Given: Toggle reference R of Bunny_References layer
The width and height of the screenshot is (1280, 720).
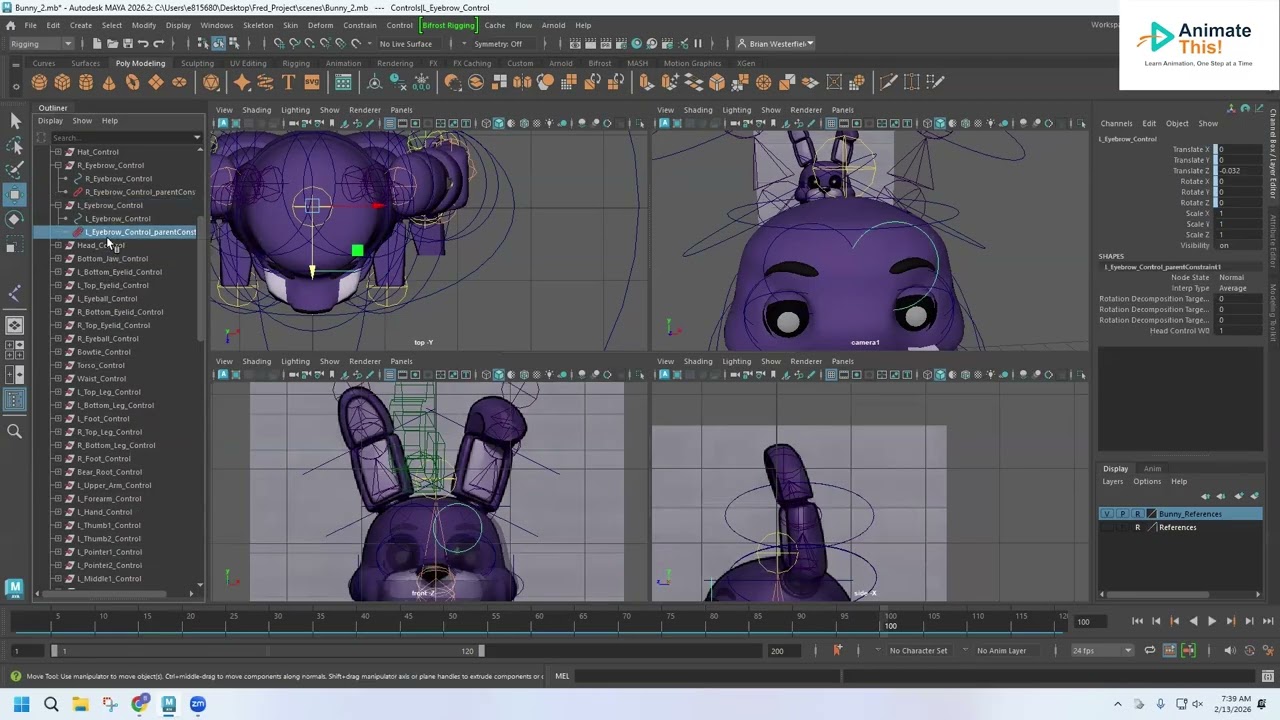Looking at the screenshot, I should coord(1137,514).
